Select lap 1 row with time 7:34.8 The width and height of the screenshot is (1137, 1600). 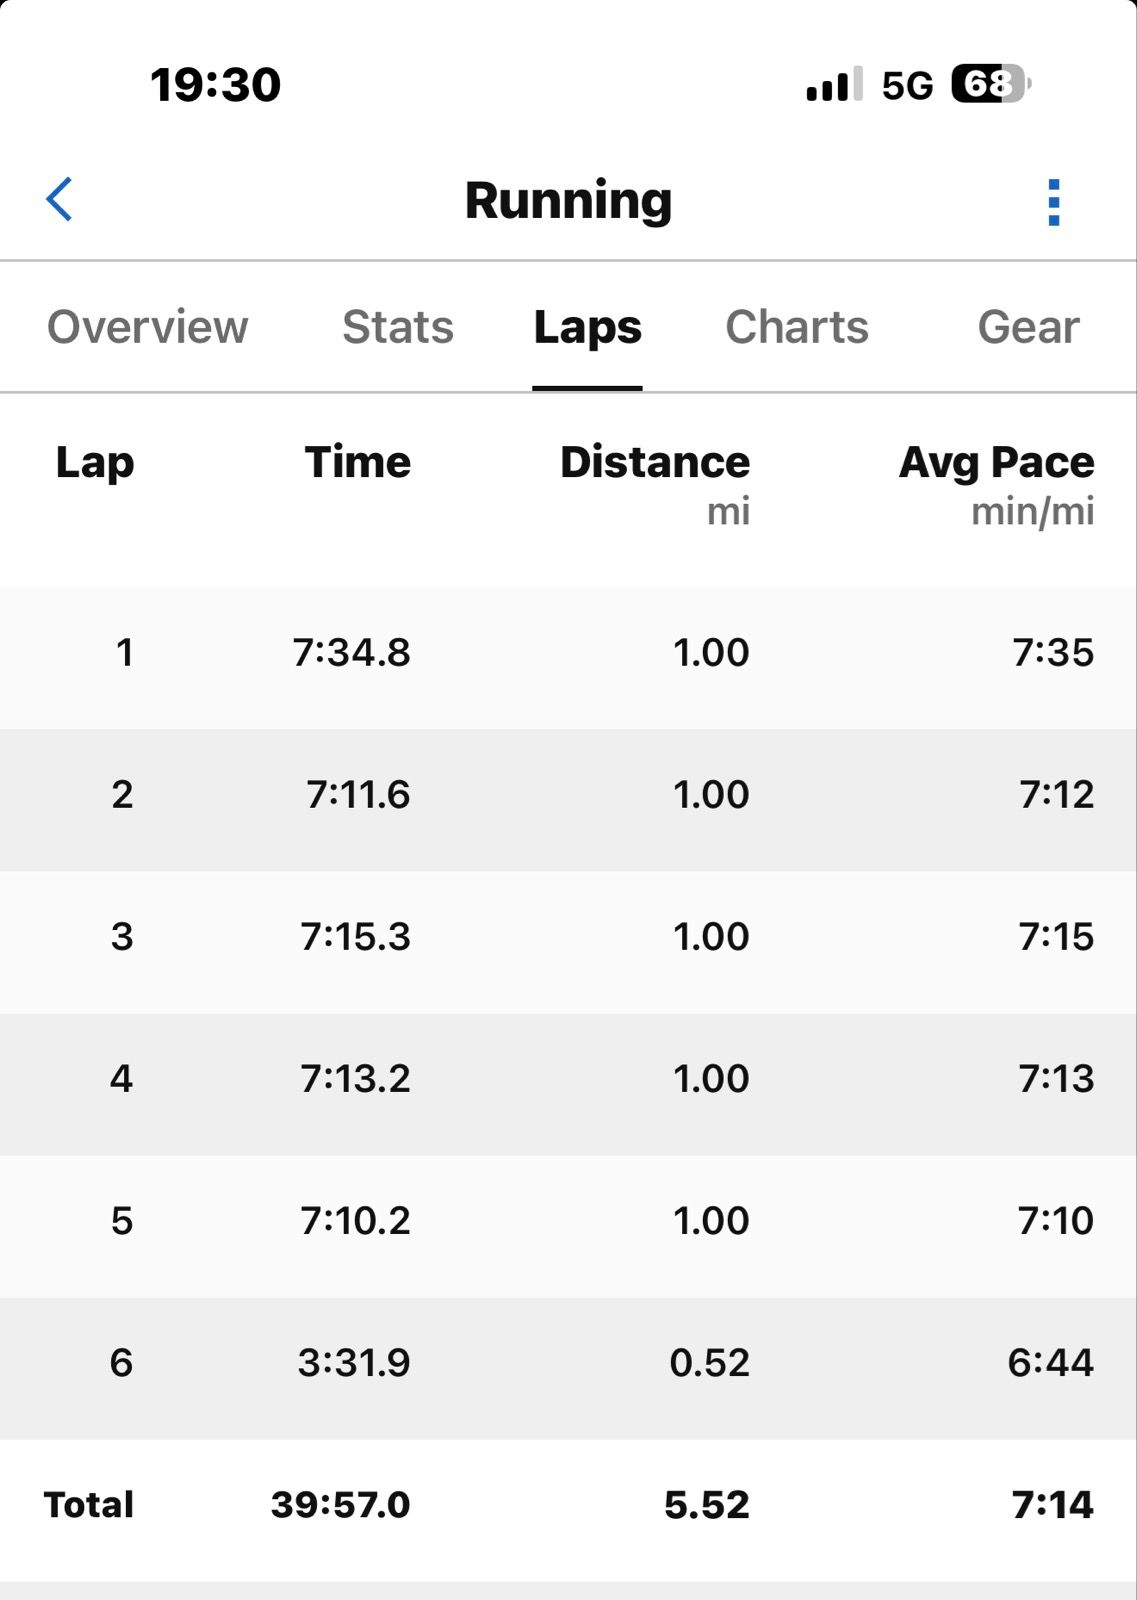tap(568, 653)
